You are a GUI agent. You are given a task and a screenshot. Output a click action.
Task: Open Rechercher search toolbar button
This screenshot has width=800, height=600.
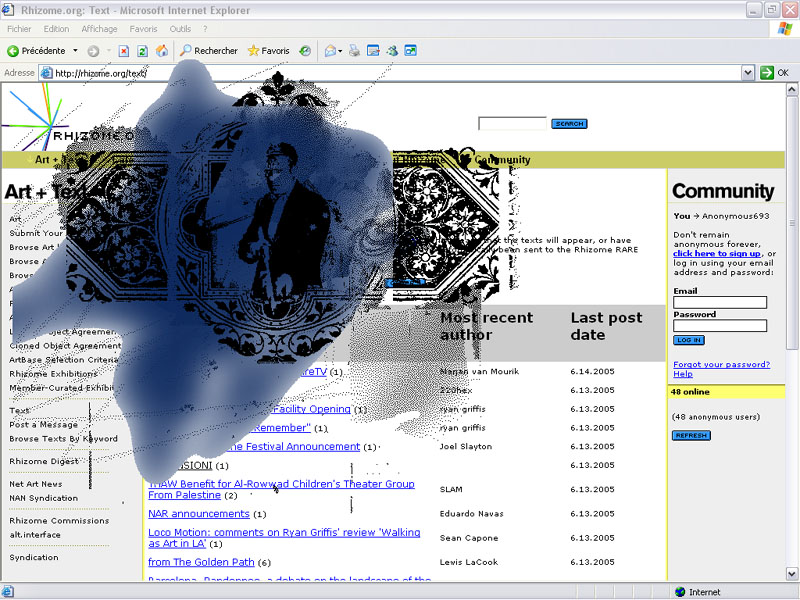(x=209, y=51)
